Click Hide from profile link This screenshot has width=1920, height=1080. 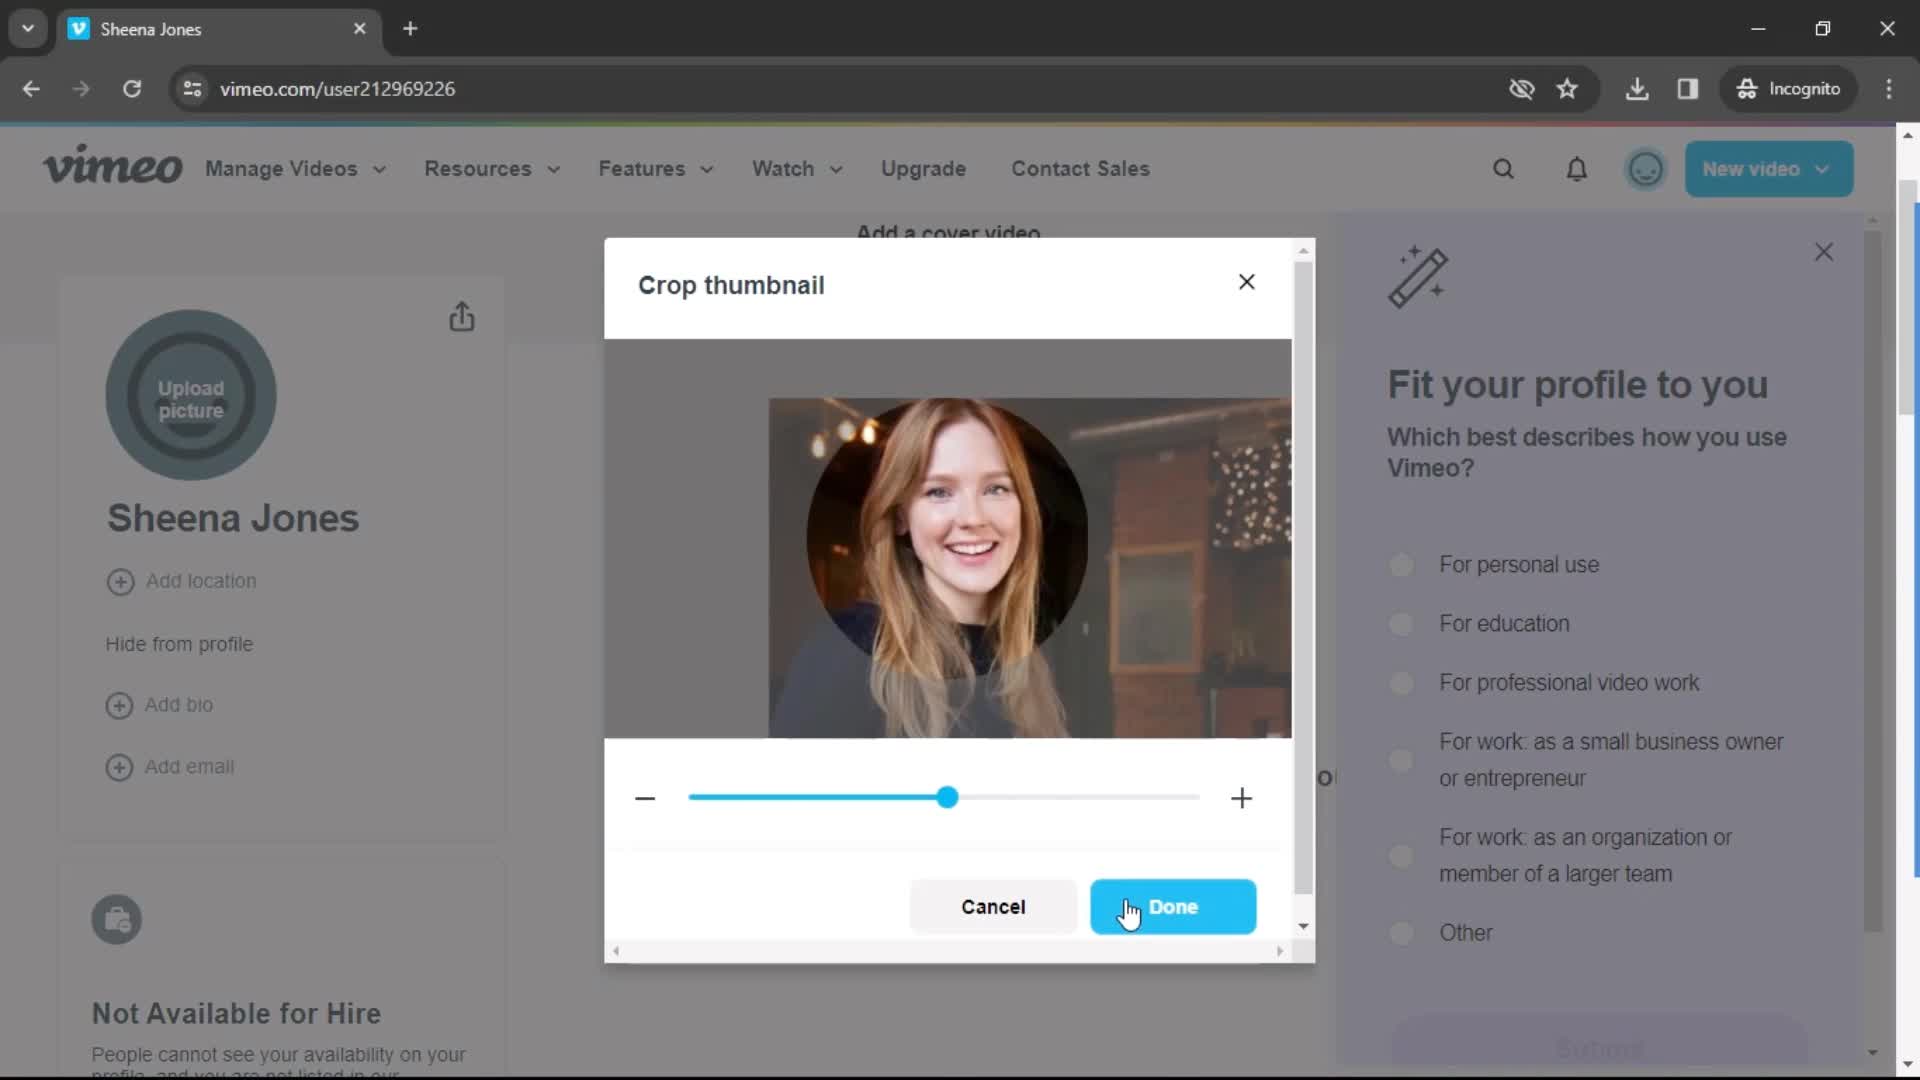pos(179,645)
